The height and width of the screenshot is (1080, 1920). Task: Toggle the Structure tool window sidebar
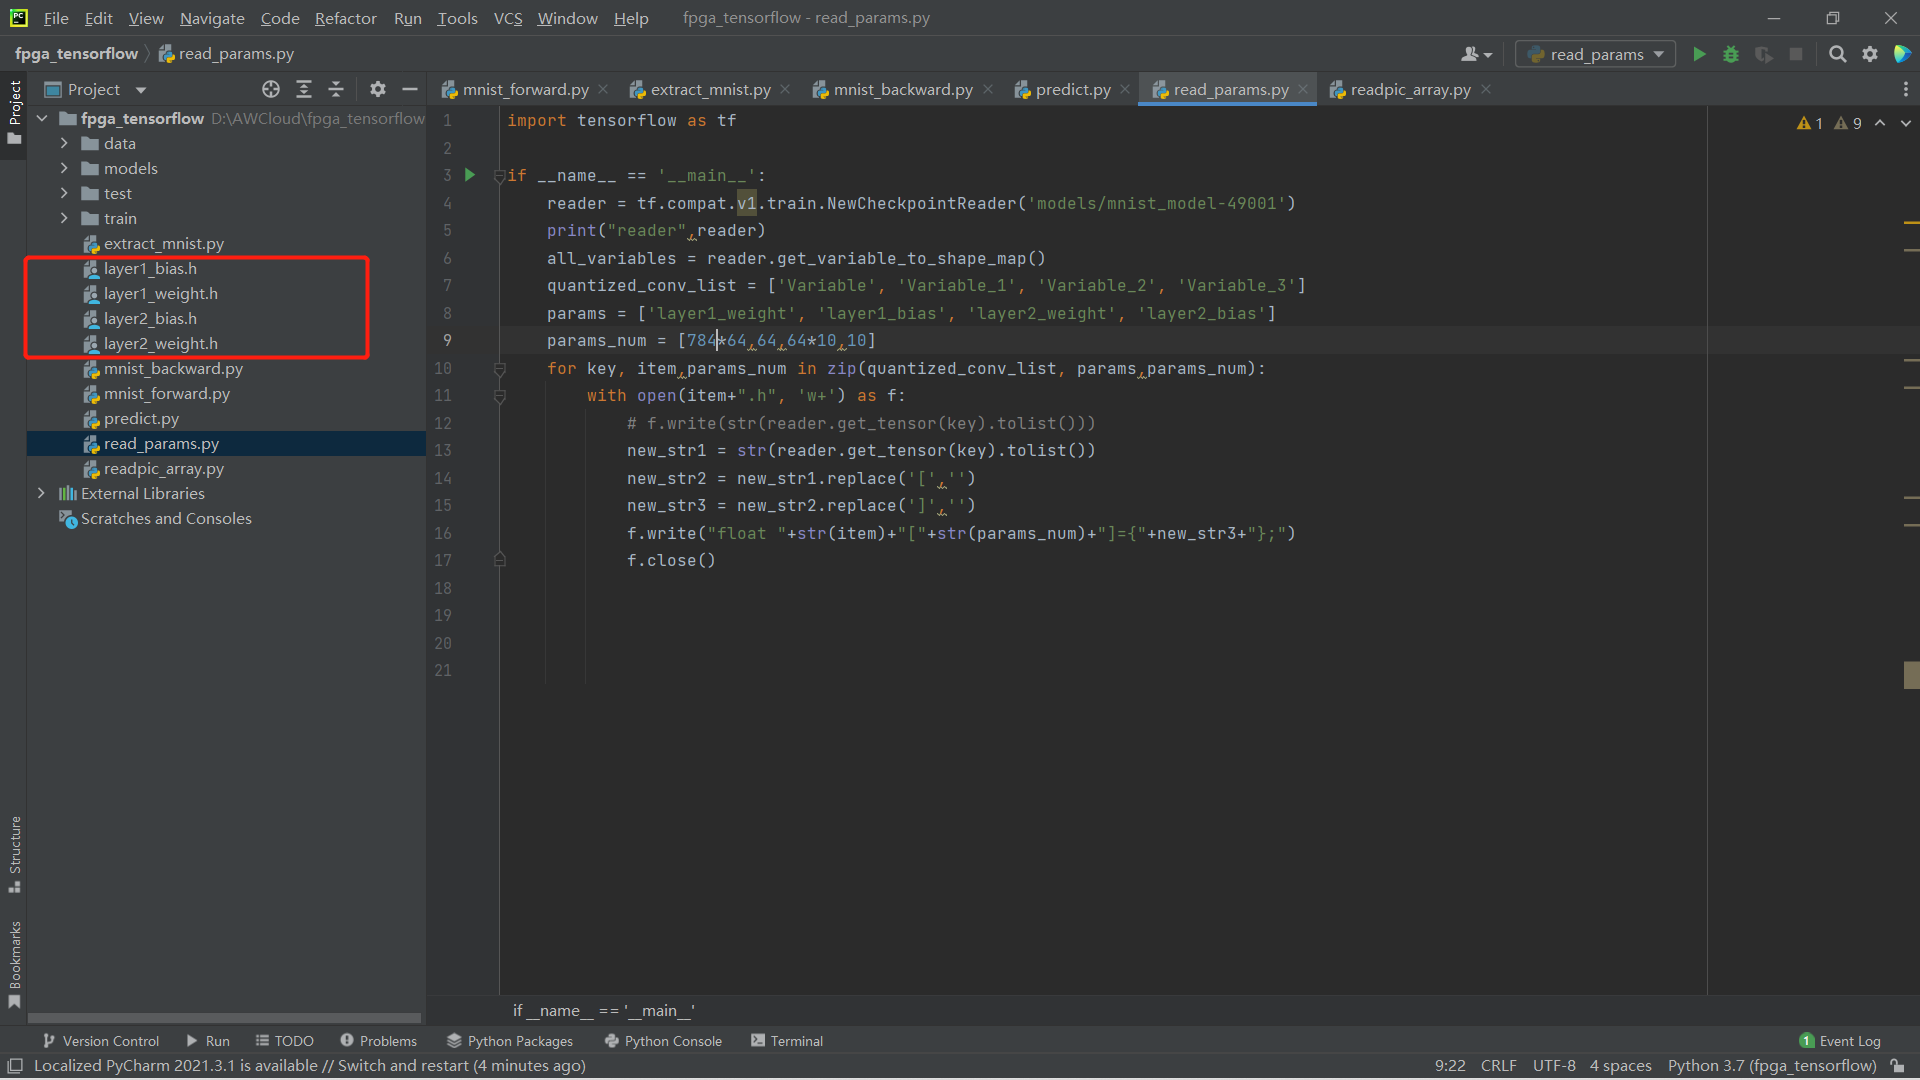[14, 853]
